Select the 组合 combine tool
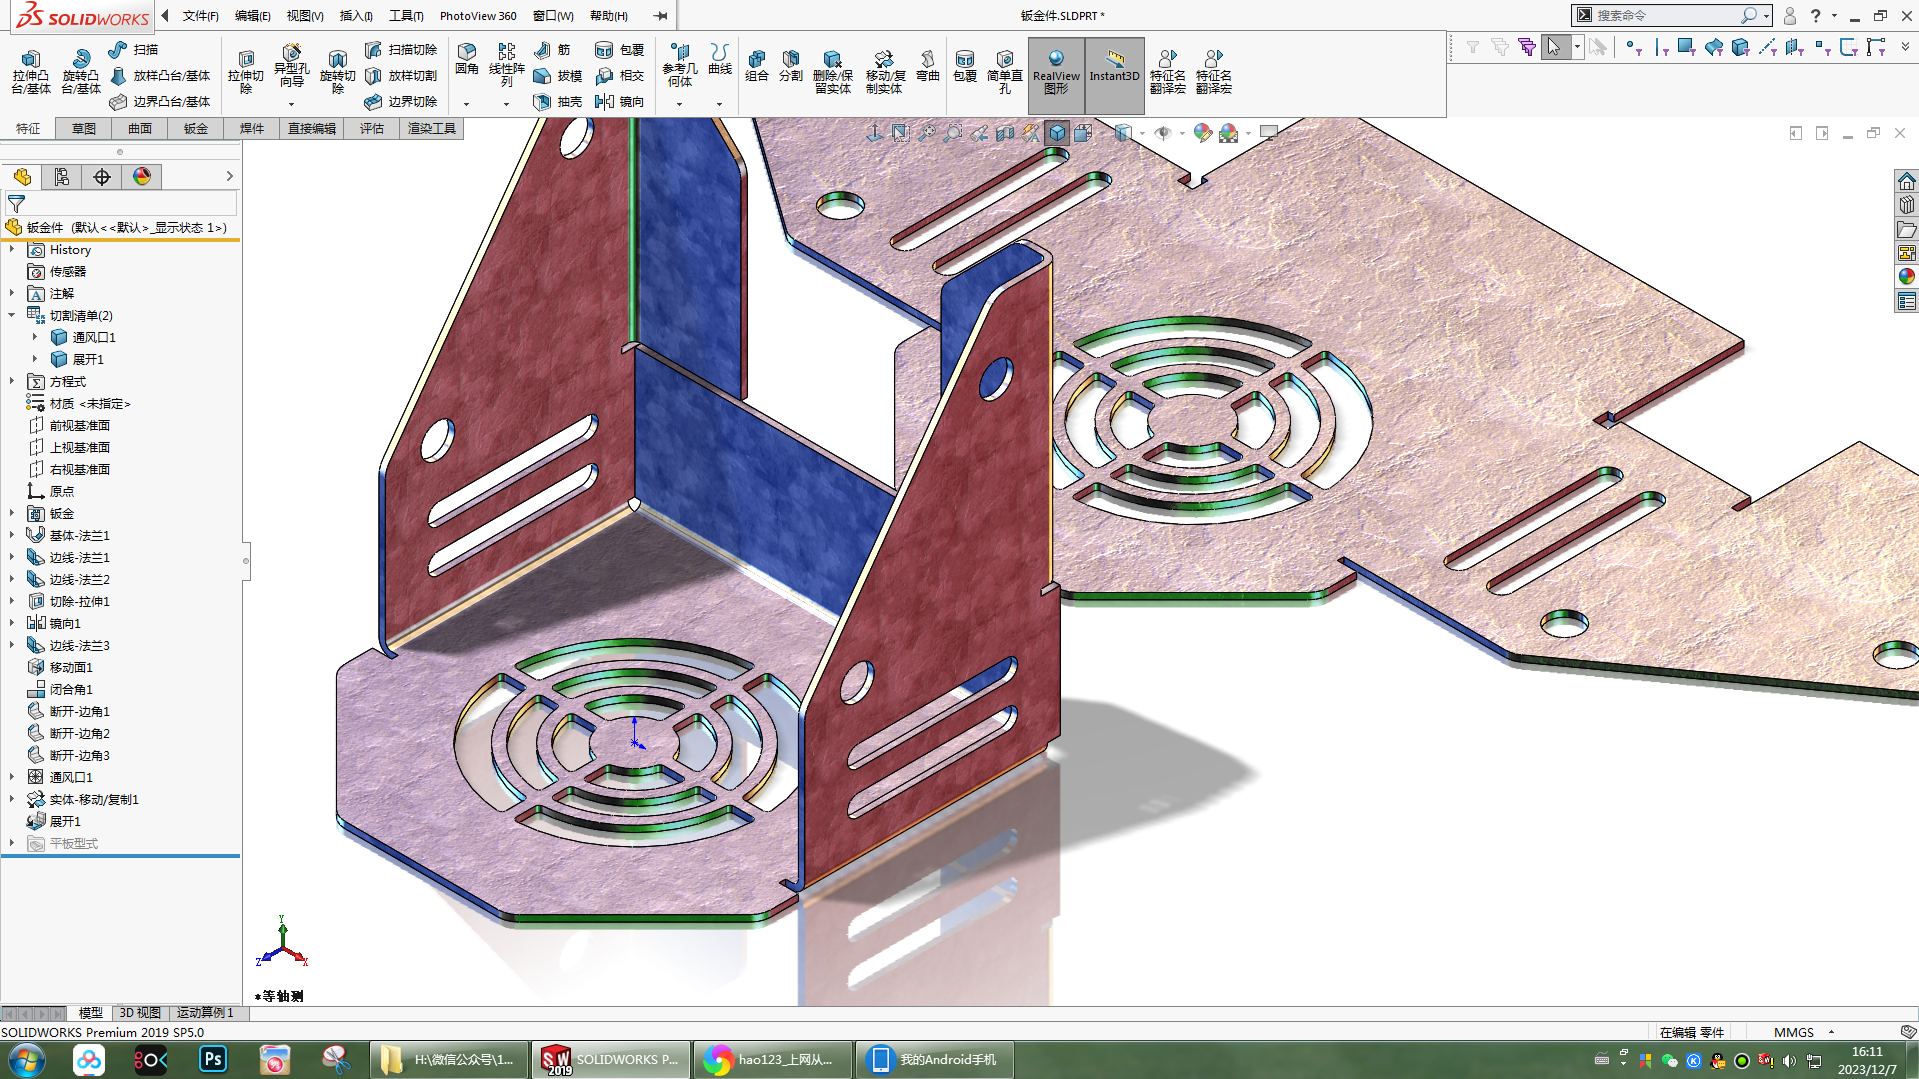Screen dimensions: 1919x1079 coord(757,66)
